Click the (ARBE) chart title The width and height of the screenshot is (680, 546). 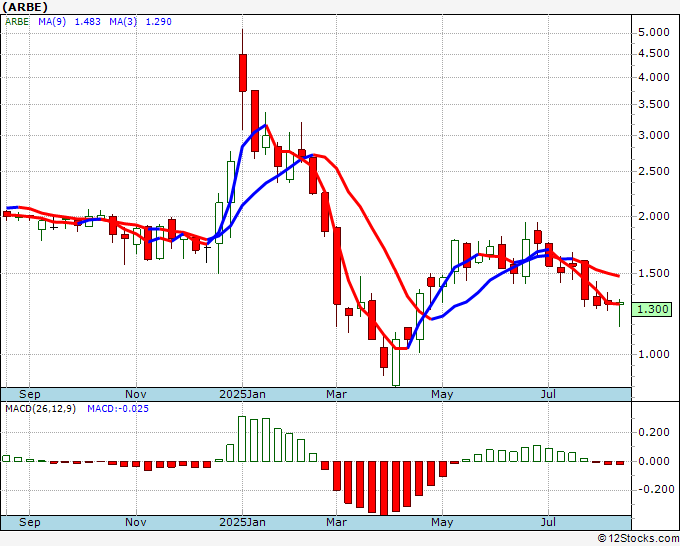point(25,7)
